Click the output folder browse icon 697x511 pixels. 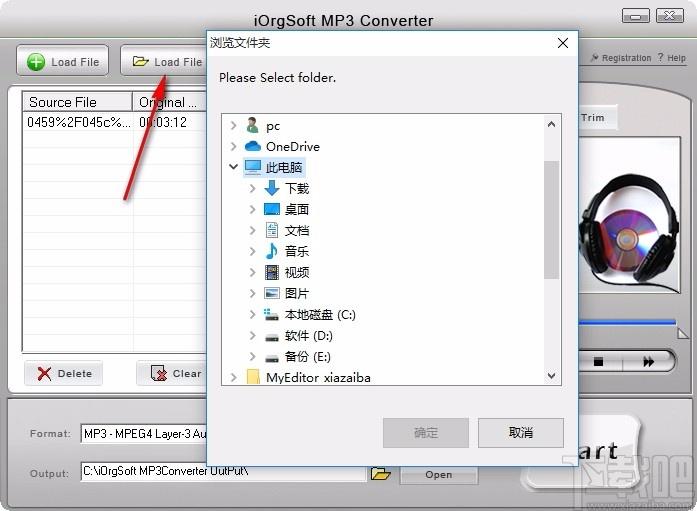click(x=380, y=473)
